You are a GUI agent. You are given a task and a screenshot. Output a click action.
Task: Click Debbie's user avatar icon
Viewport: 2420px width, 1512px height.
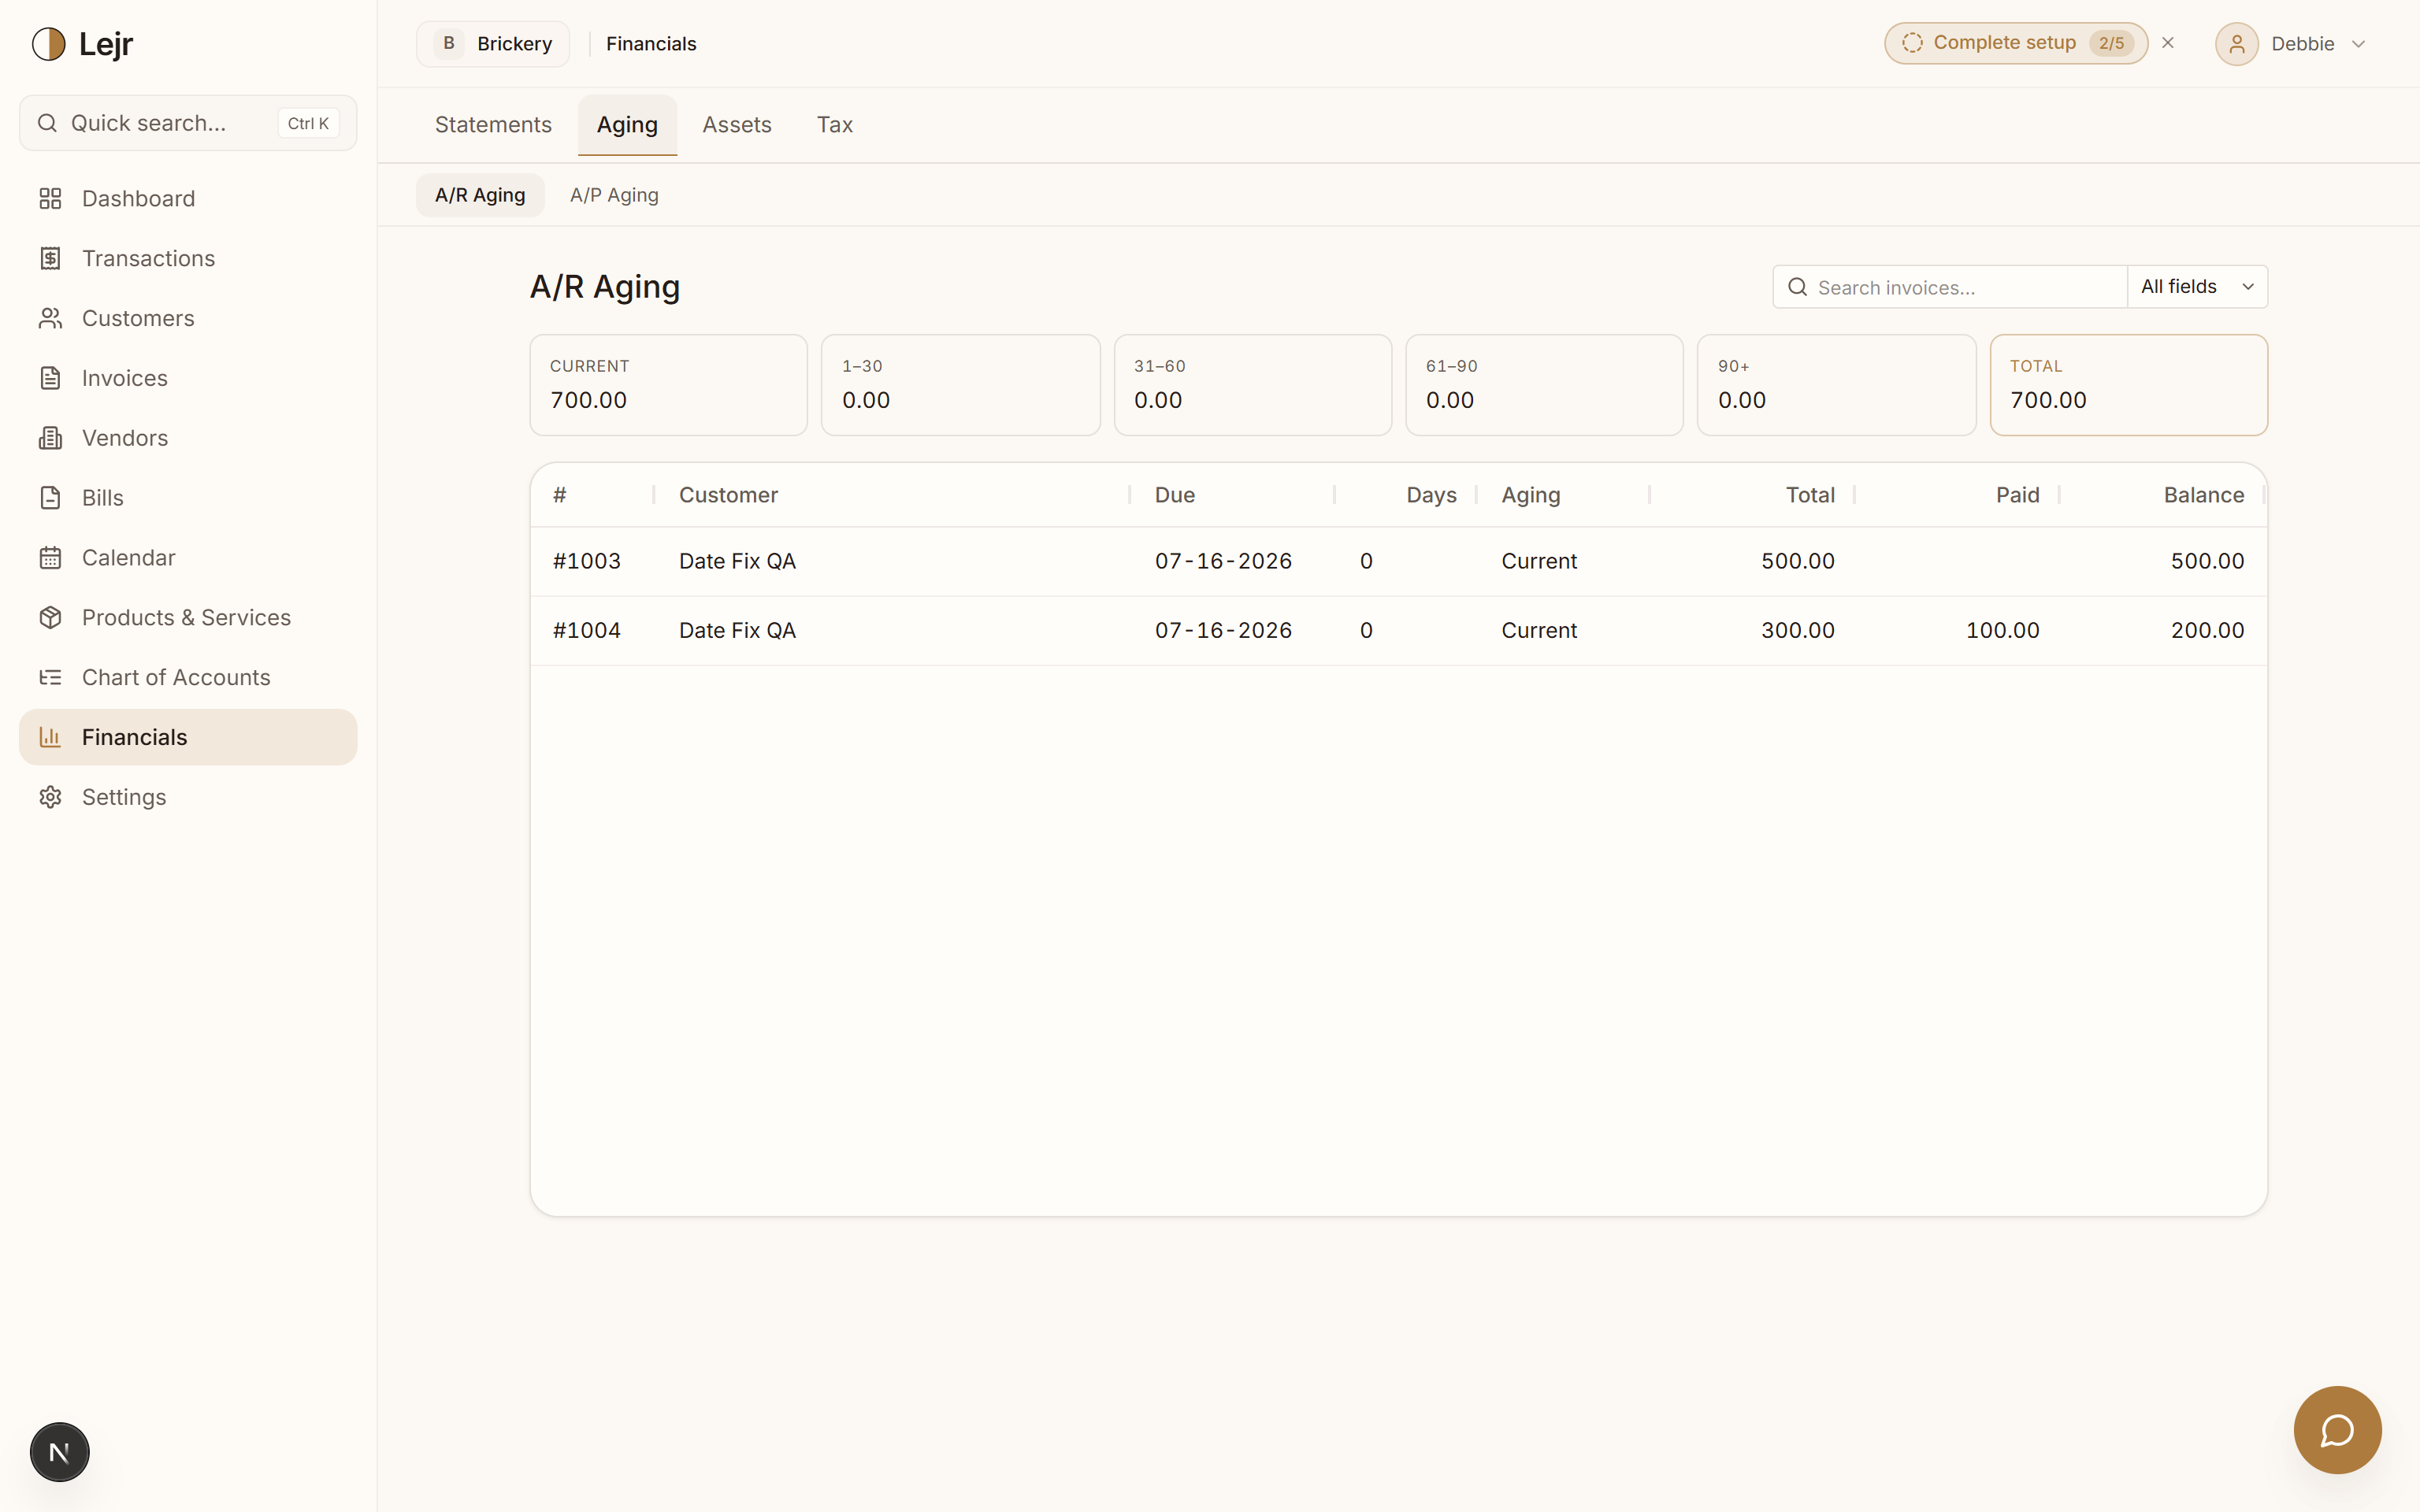(2236, 44)
